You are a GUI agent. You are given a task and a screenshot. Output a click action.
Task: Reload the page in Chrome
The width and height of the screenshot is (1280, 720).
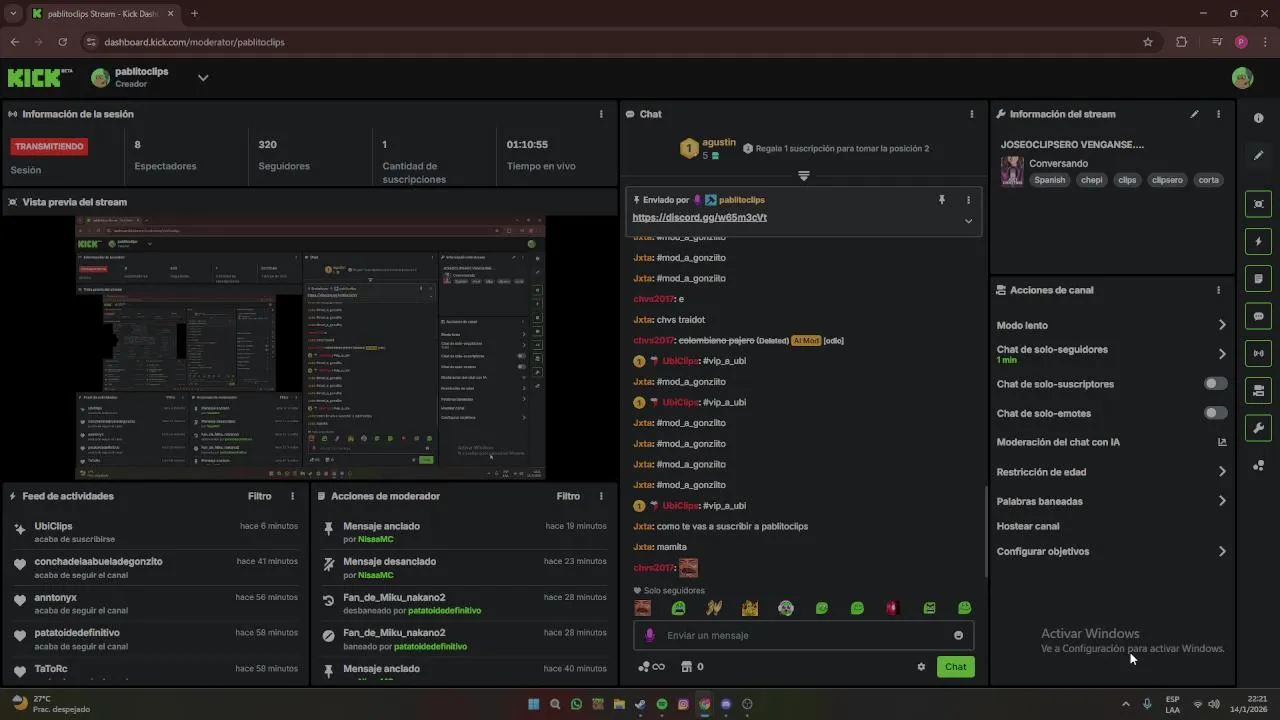(63, 42)
